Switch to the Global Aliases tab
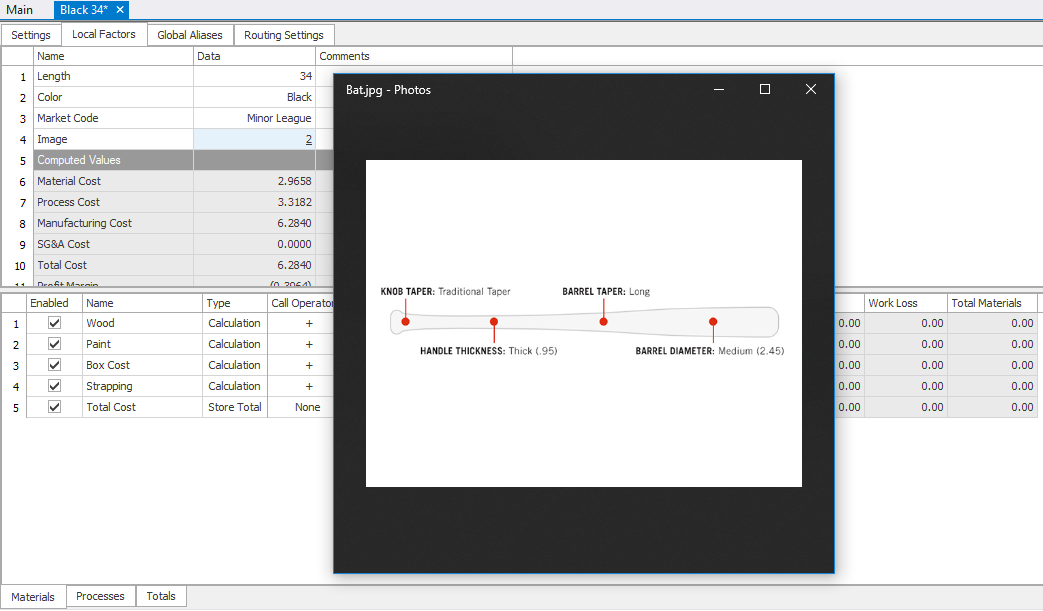 pos(190,35)
